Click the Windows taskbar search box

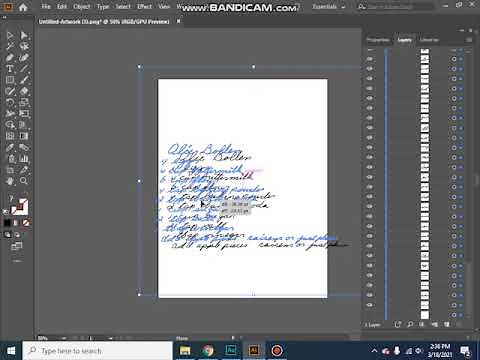(97, 351)
